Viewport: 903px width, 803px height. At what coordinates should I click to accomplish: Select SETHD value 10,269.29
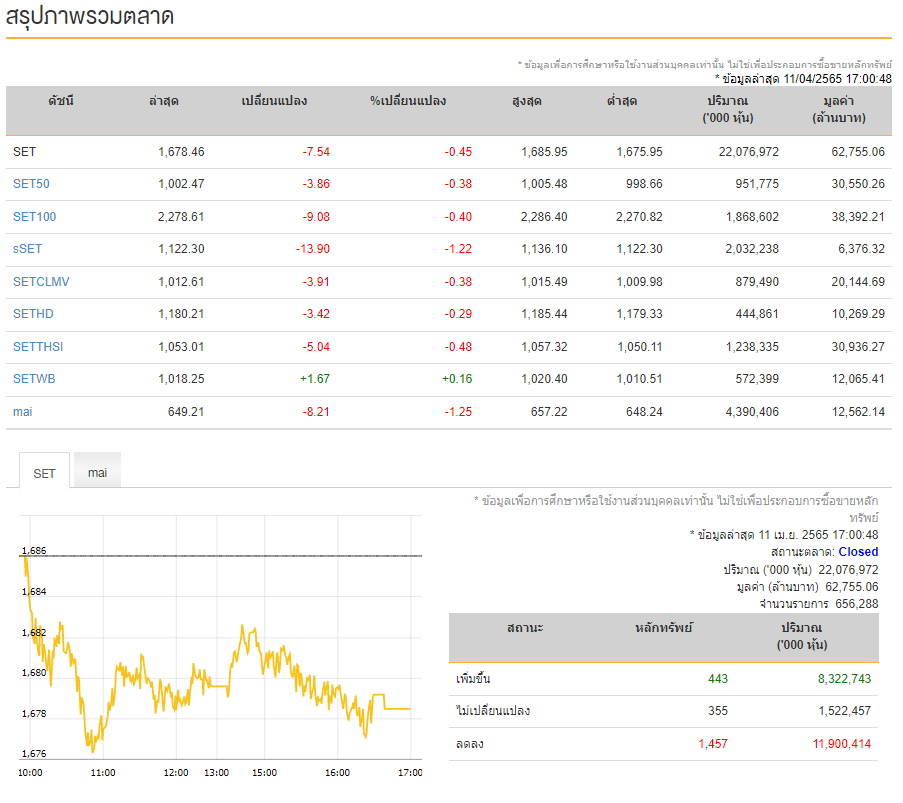pos(858,314)
